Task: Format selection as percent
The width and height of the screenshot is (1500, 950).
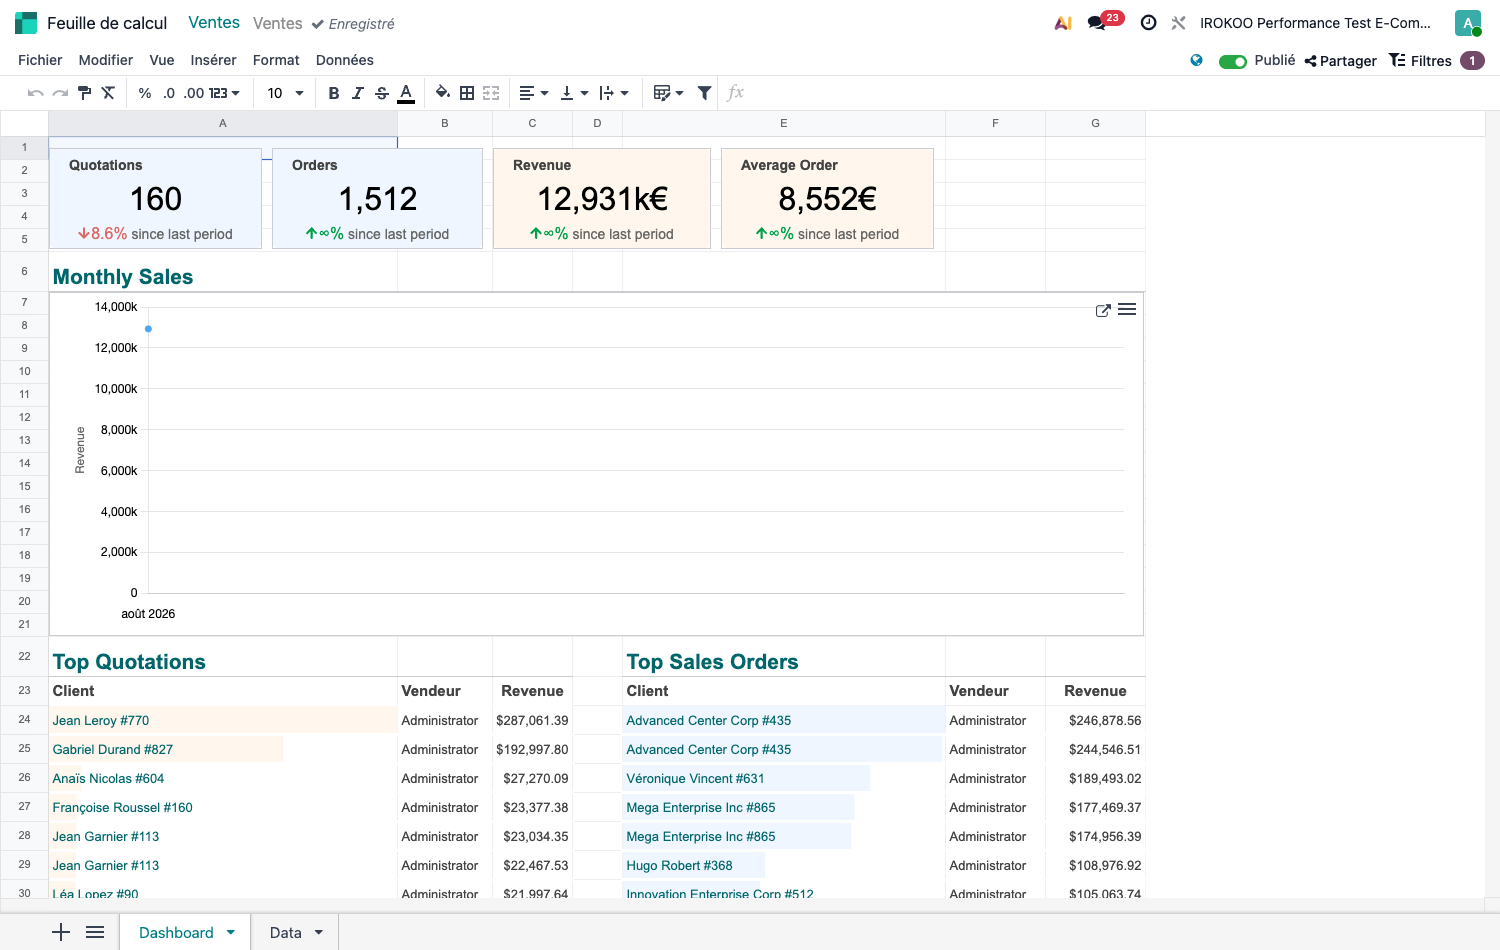Action: coord(145,93)
